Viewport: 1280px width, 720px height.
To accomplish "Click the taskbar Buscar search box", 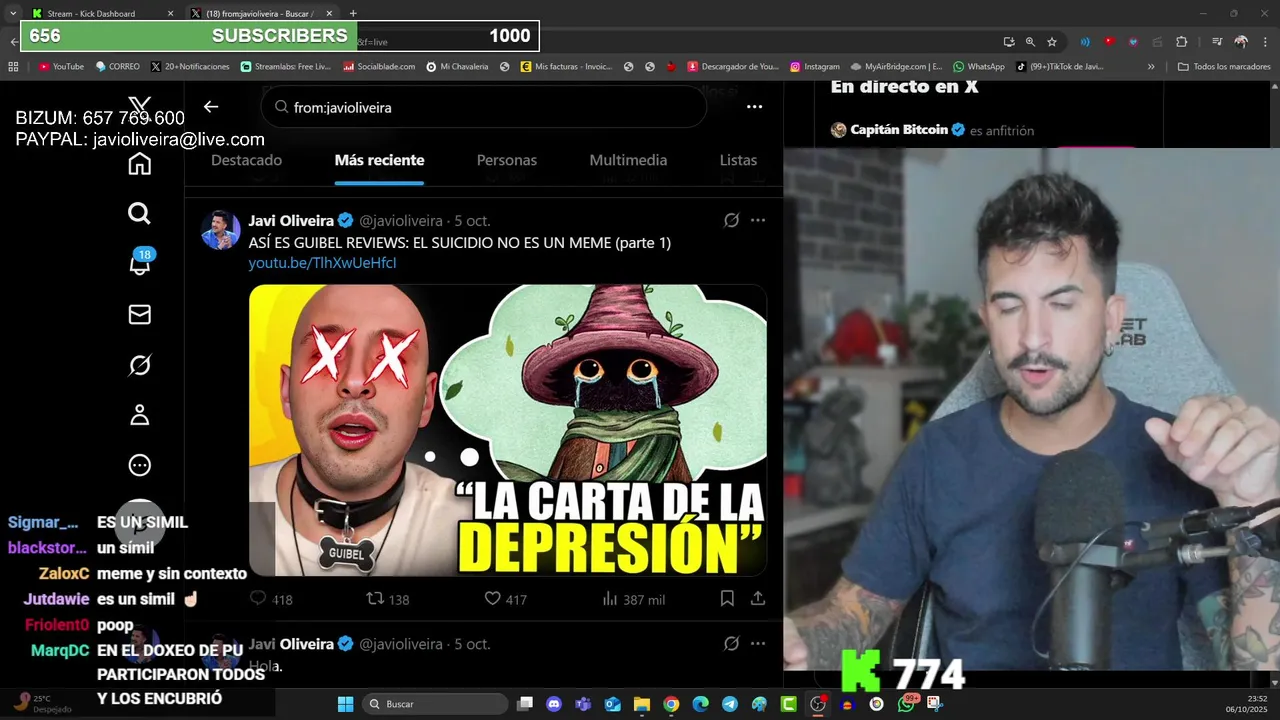I will pos(434,704).
